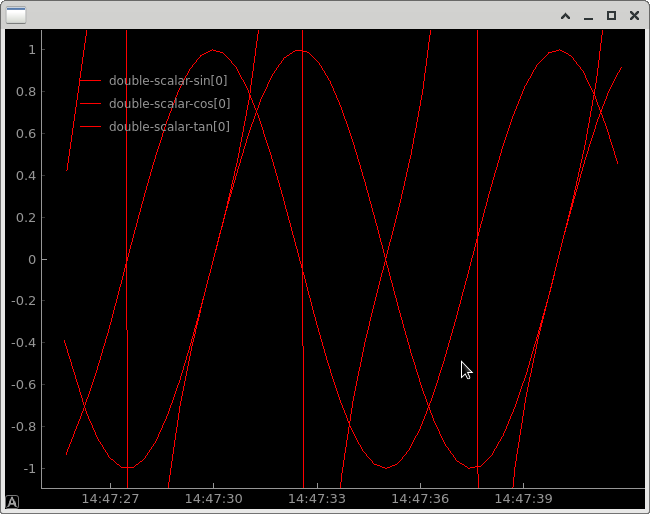Click the 14:47:39 time axis label
This screenshot has height=514, width=650.
point(523,498)
